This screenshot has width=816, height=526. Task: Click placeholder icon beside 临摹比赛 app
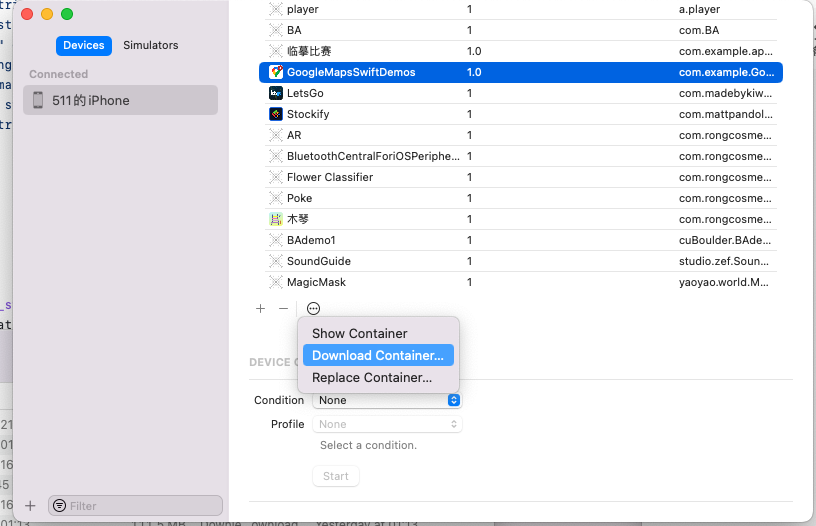coord(276,51)
